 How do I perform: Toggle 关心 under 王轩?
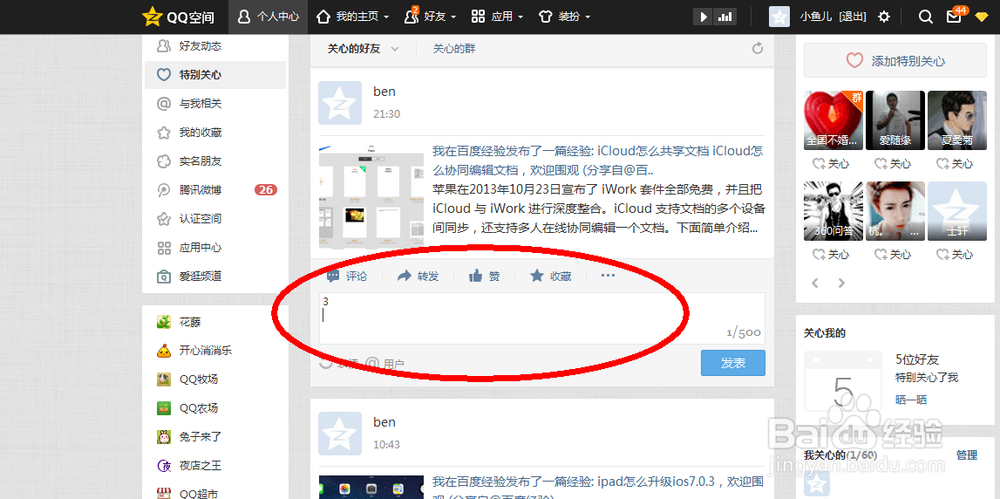tap(955, 255)
